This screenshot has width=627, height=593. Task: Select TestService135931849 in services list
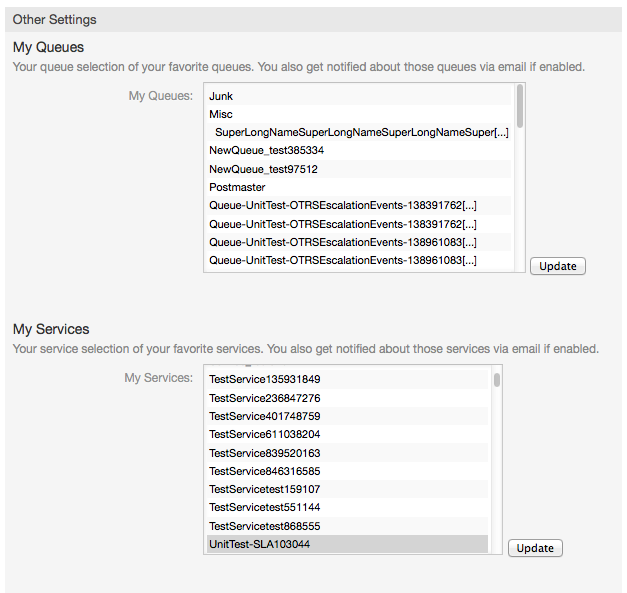pos(264,380)
